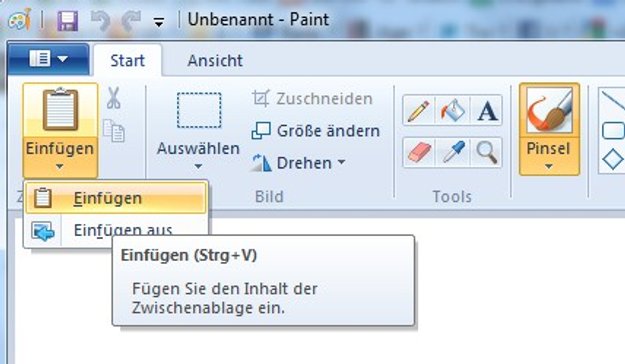The height and width of the screenshot is (364, 625).
Task: Click the Copy icon below scissors
Action: 114,130
